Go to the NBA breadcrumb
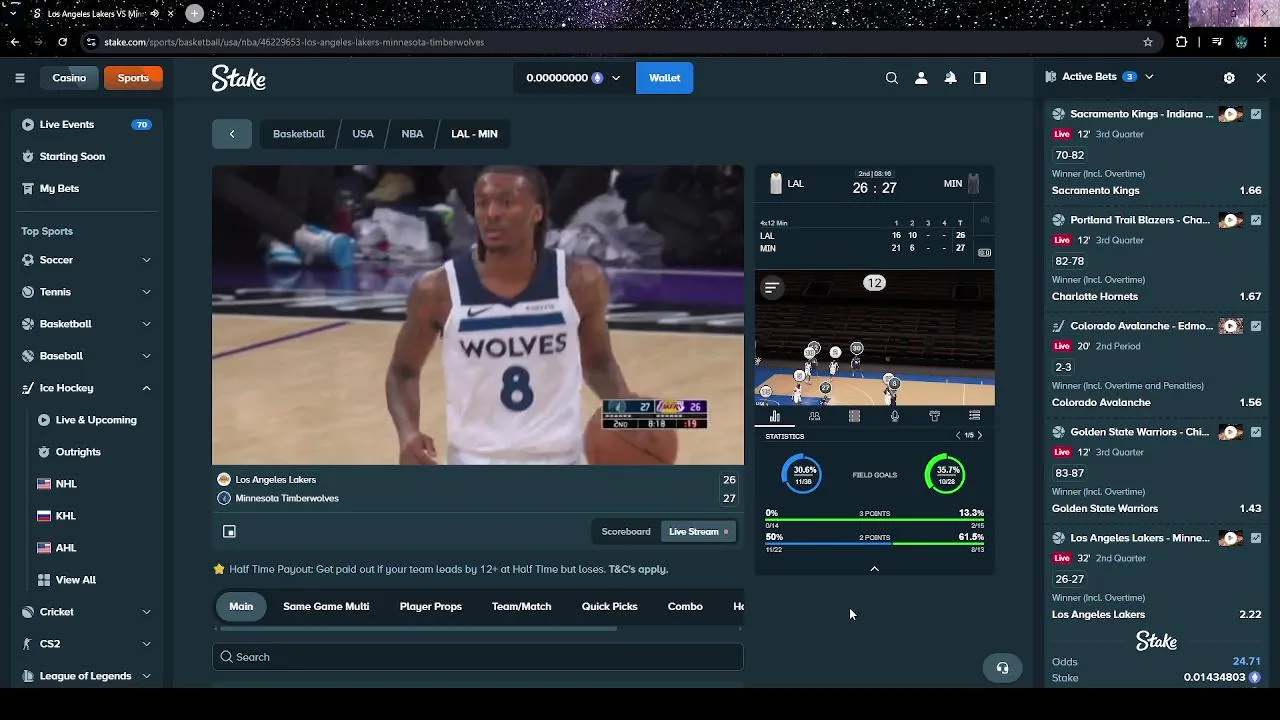The width and height of the screenshot is (1280, 720). click(x=412, y=134)
